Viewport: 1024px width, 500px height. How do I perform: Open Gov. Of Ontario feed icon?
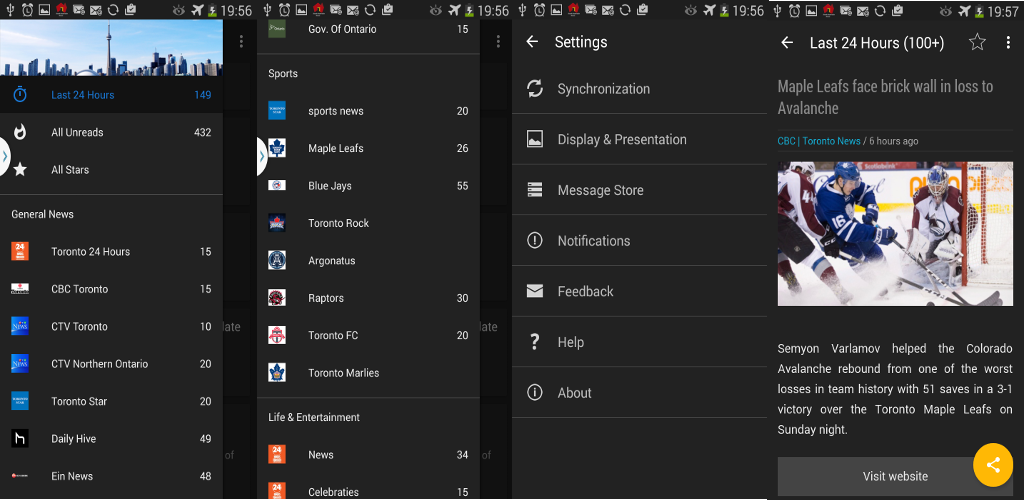point(277,29)
